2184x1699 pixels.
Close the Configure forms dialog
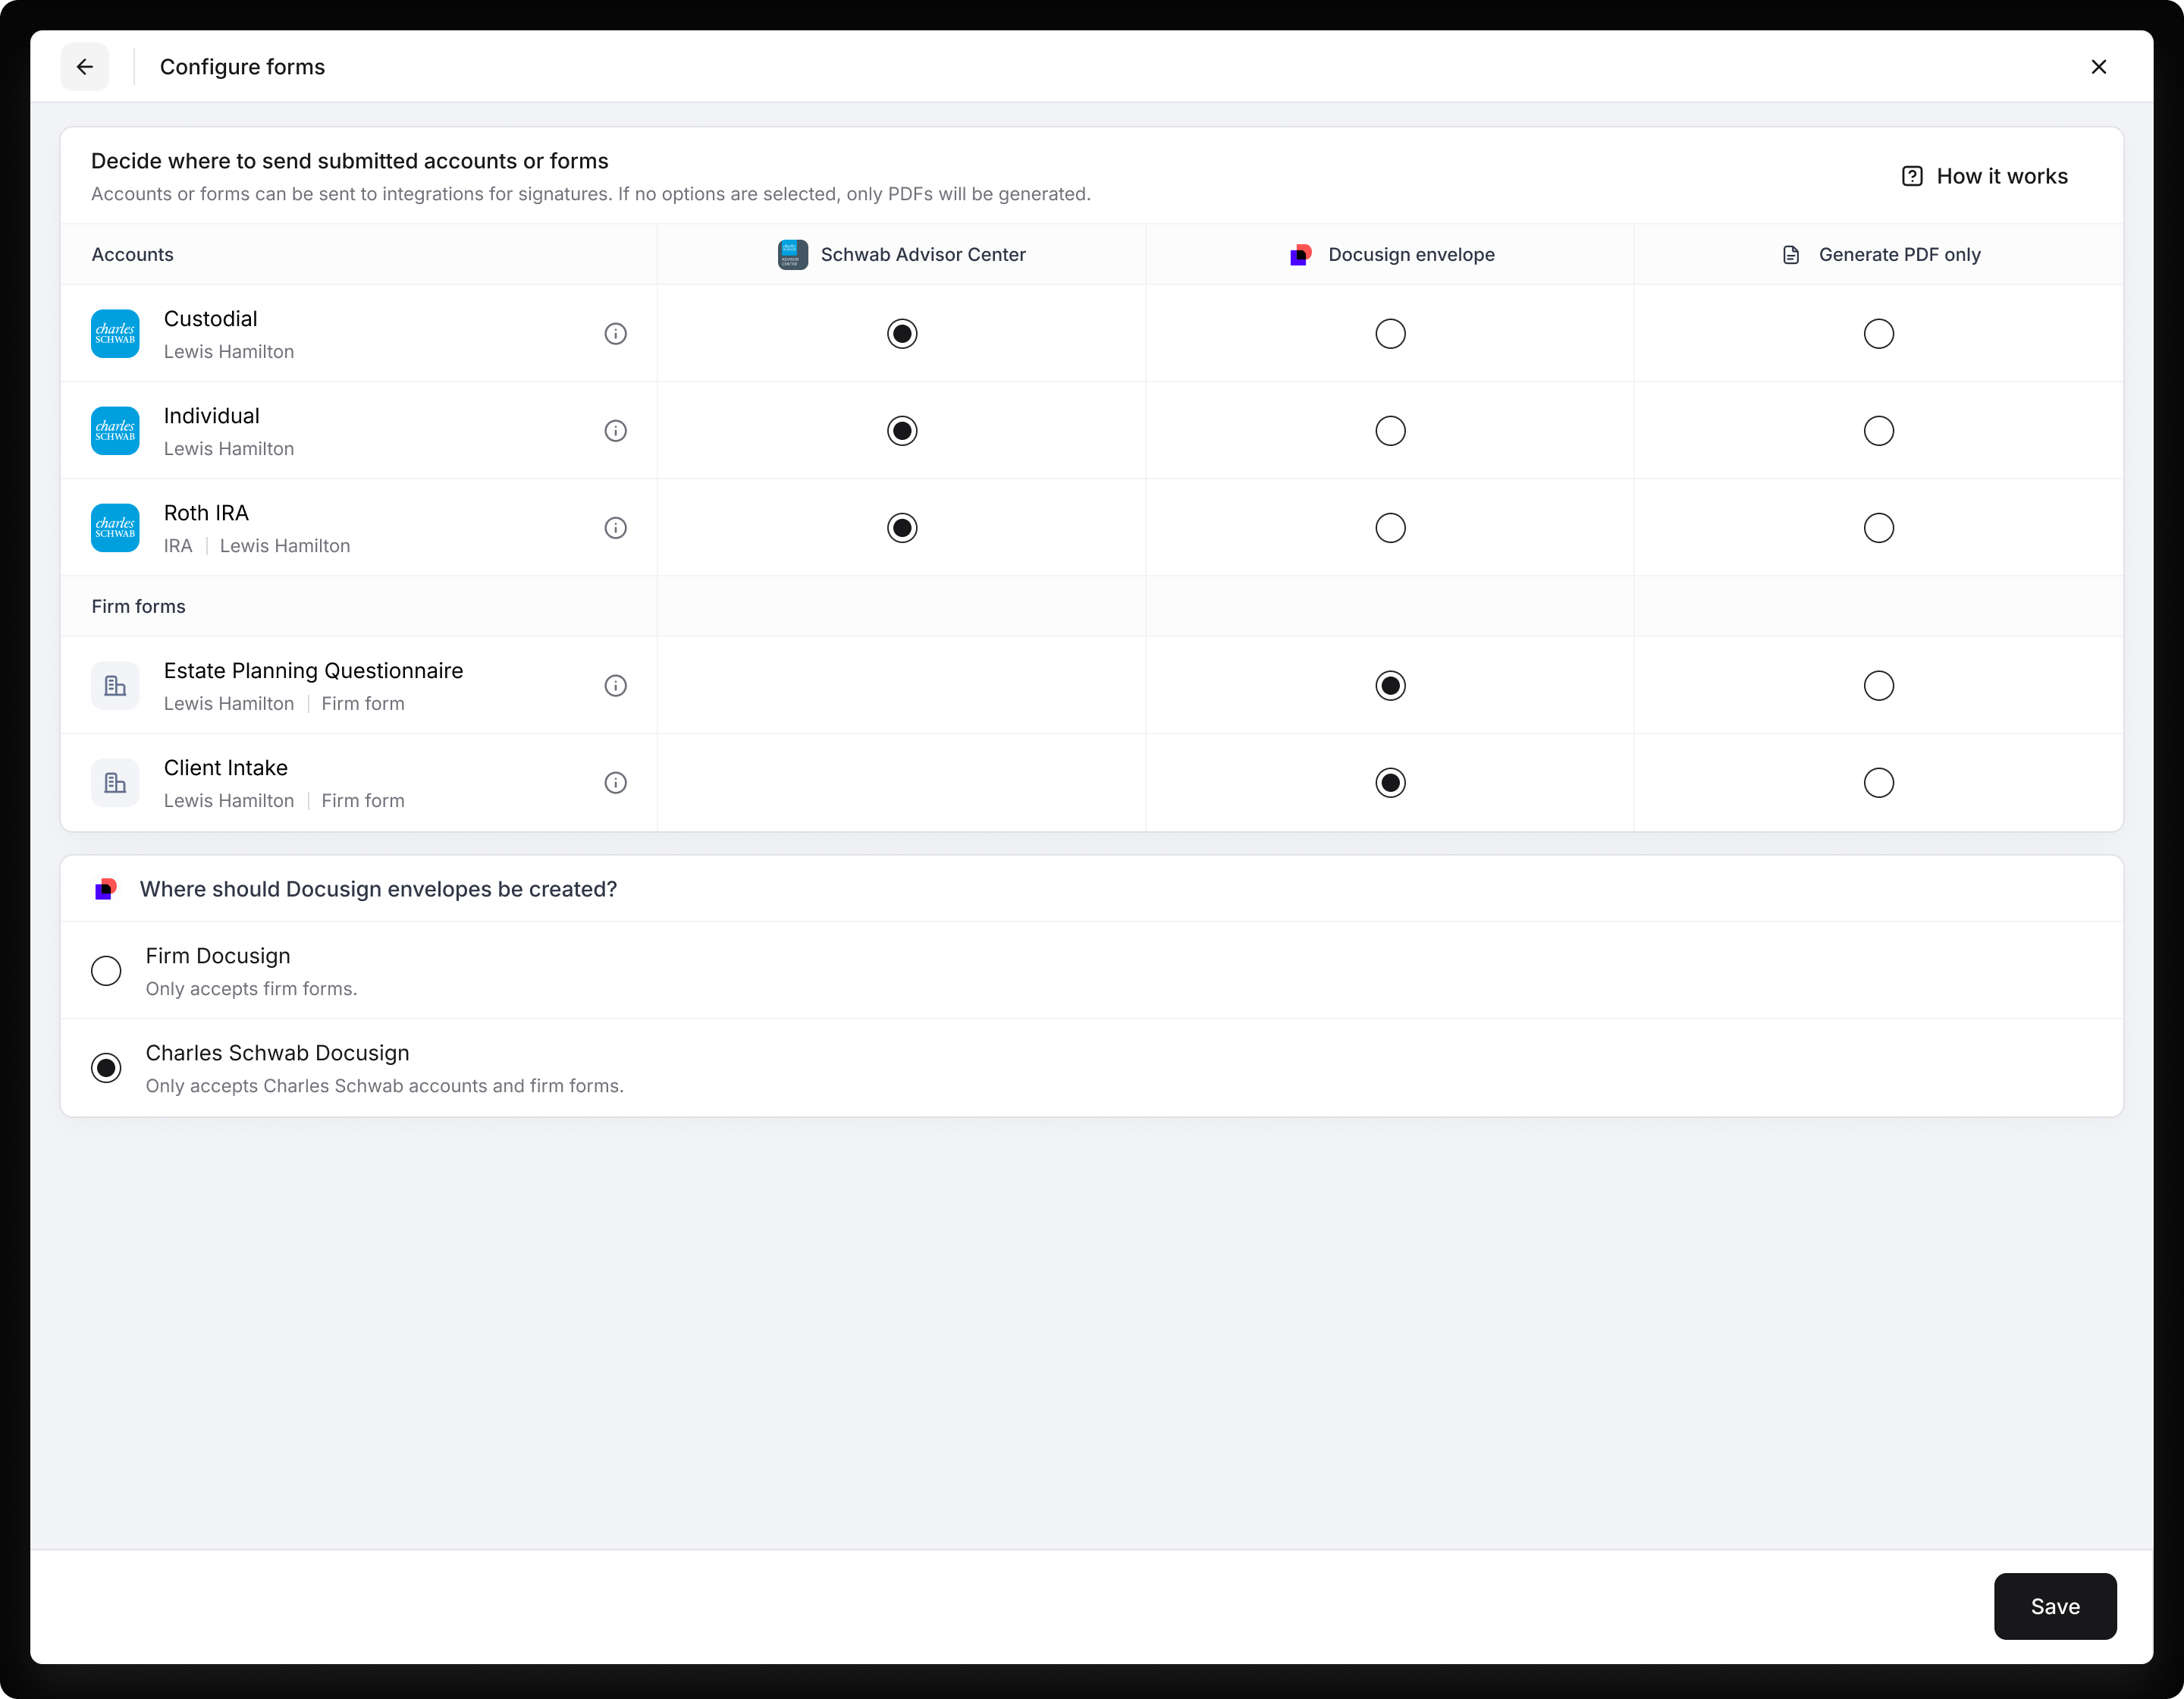point(2098,67)
